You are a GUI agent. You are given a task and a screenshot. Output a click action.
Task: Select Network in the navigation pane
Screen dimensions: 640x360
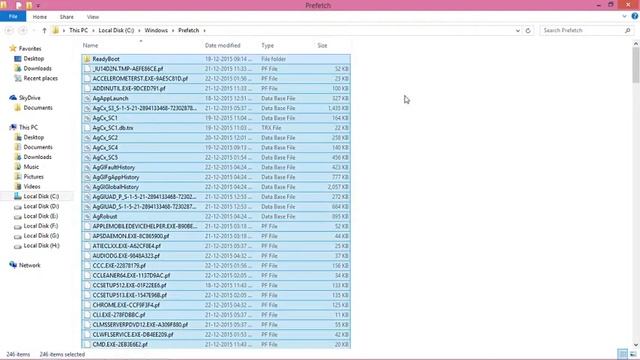coord(29,265)
